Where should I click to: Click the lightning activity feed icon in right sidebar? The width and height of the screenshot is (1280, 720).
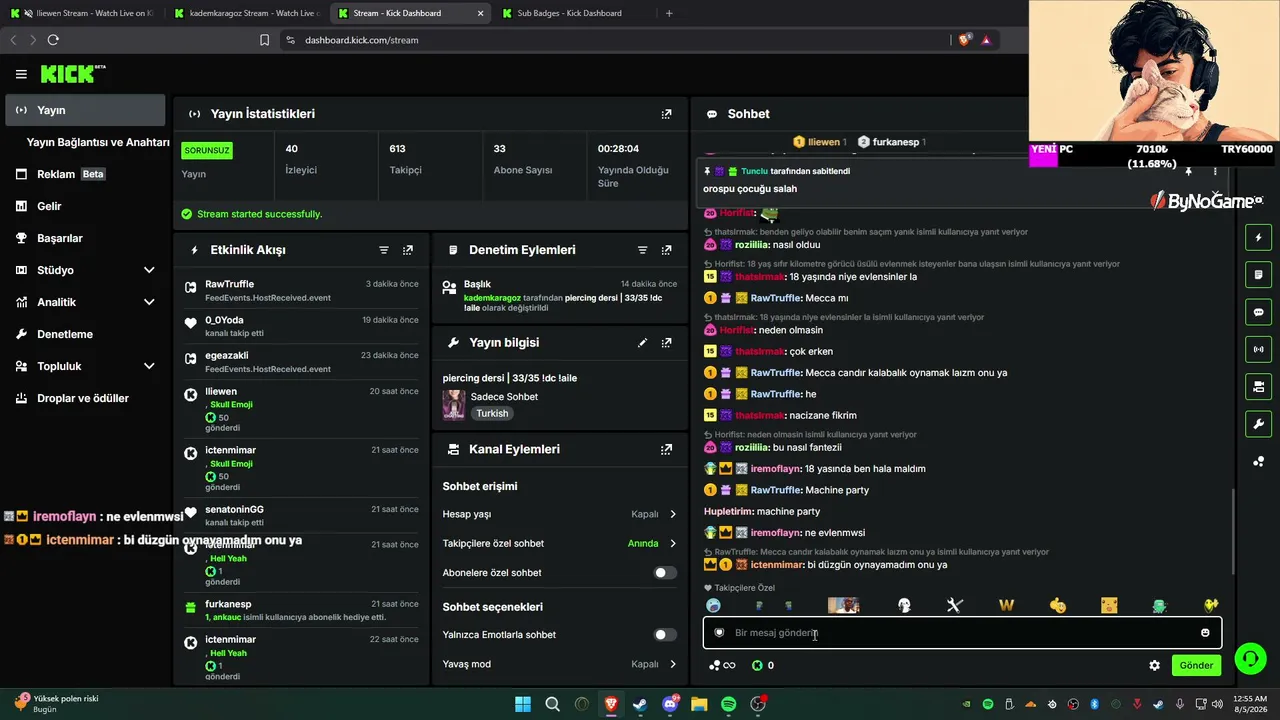click(x=1258, y=238)
